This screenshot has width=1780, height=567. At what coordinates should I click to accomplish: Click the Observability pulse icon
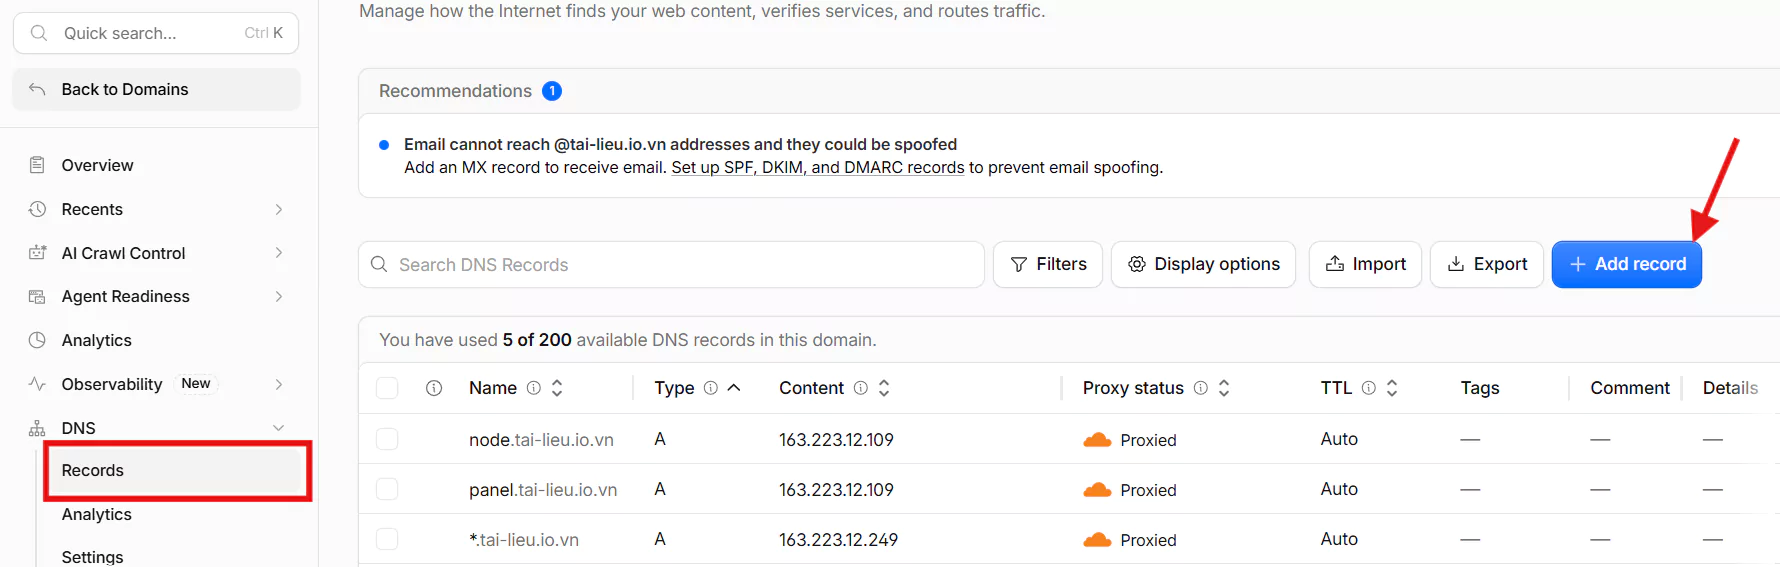tap(37, 384)
